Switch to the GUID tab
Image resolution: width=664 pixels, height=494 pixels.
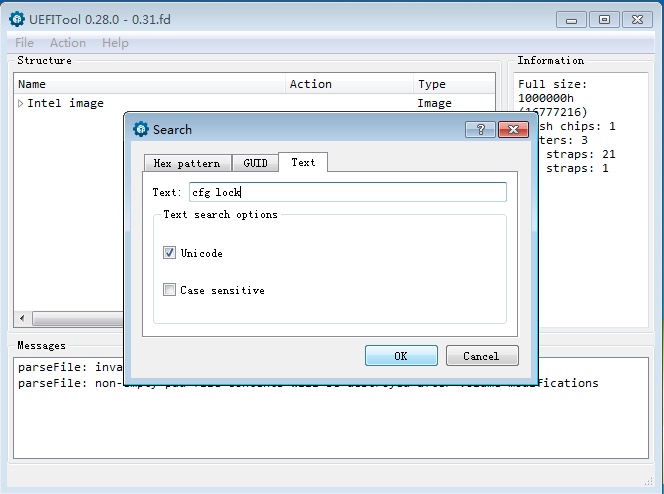click(255, 163)
